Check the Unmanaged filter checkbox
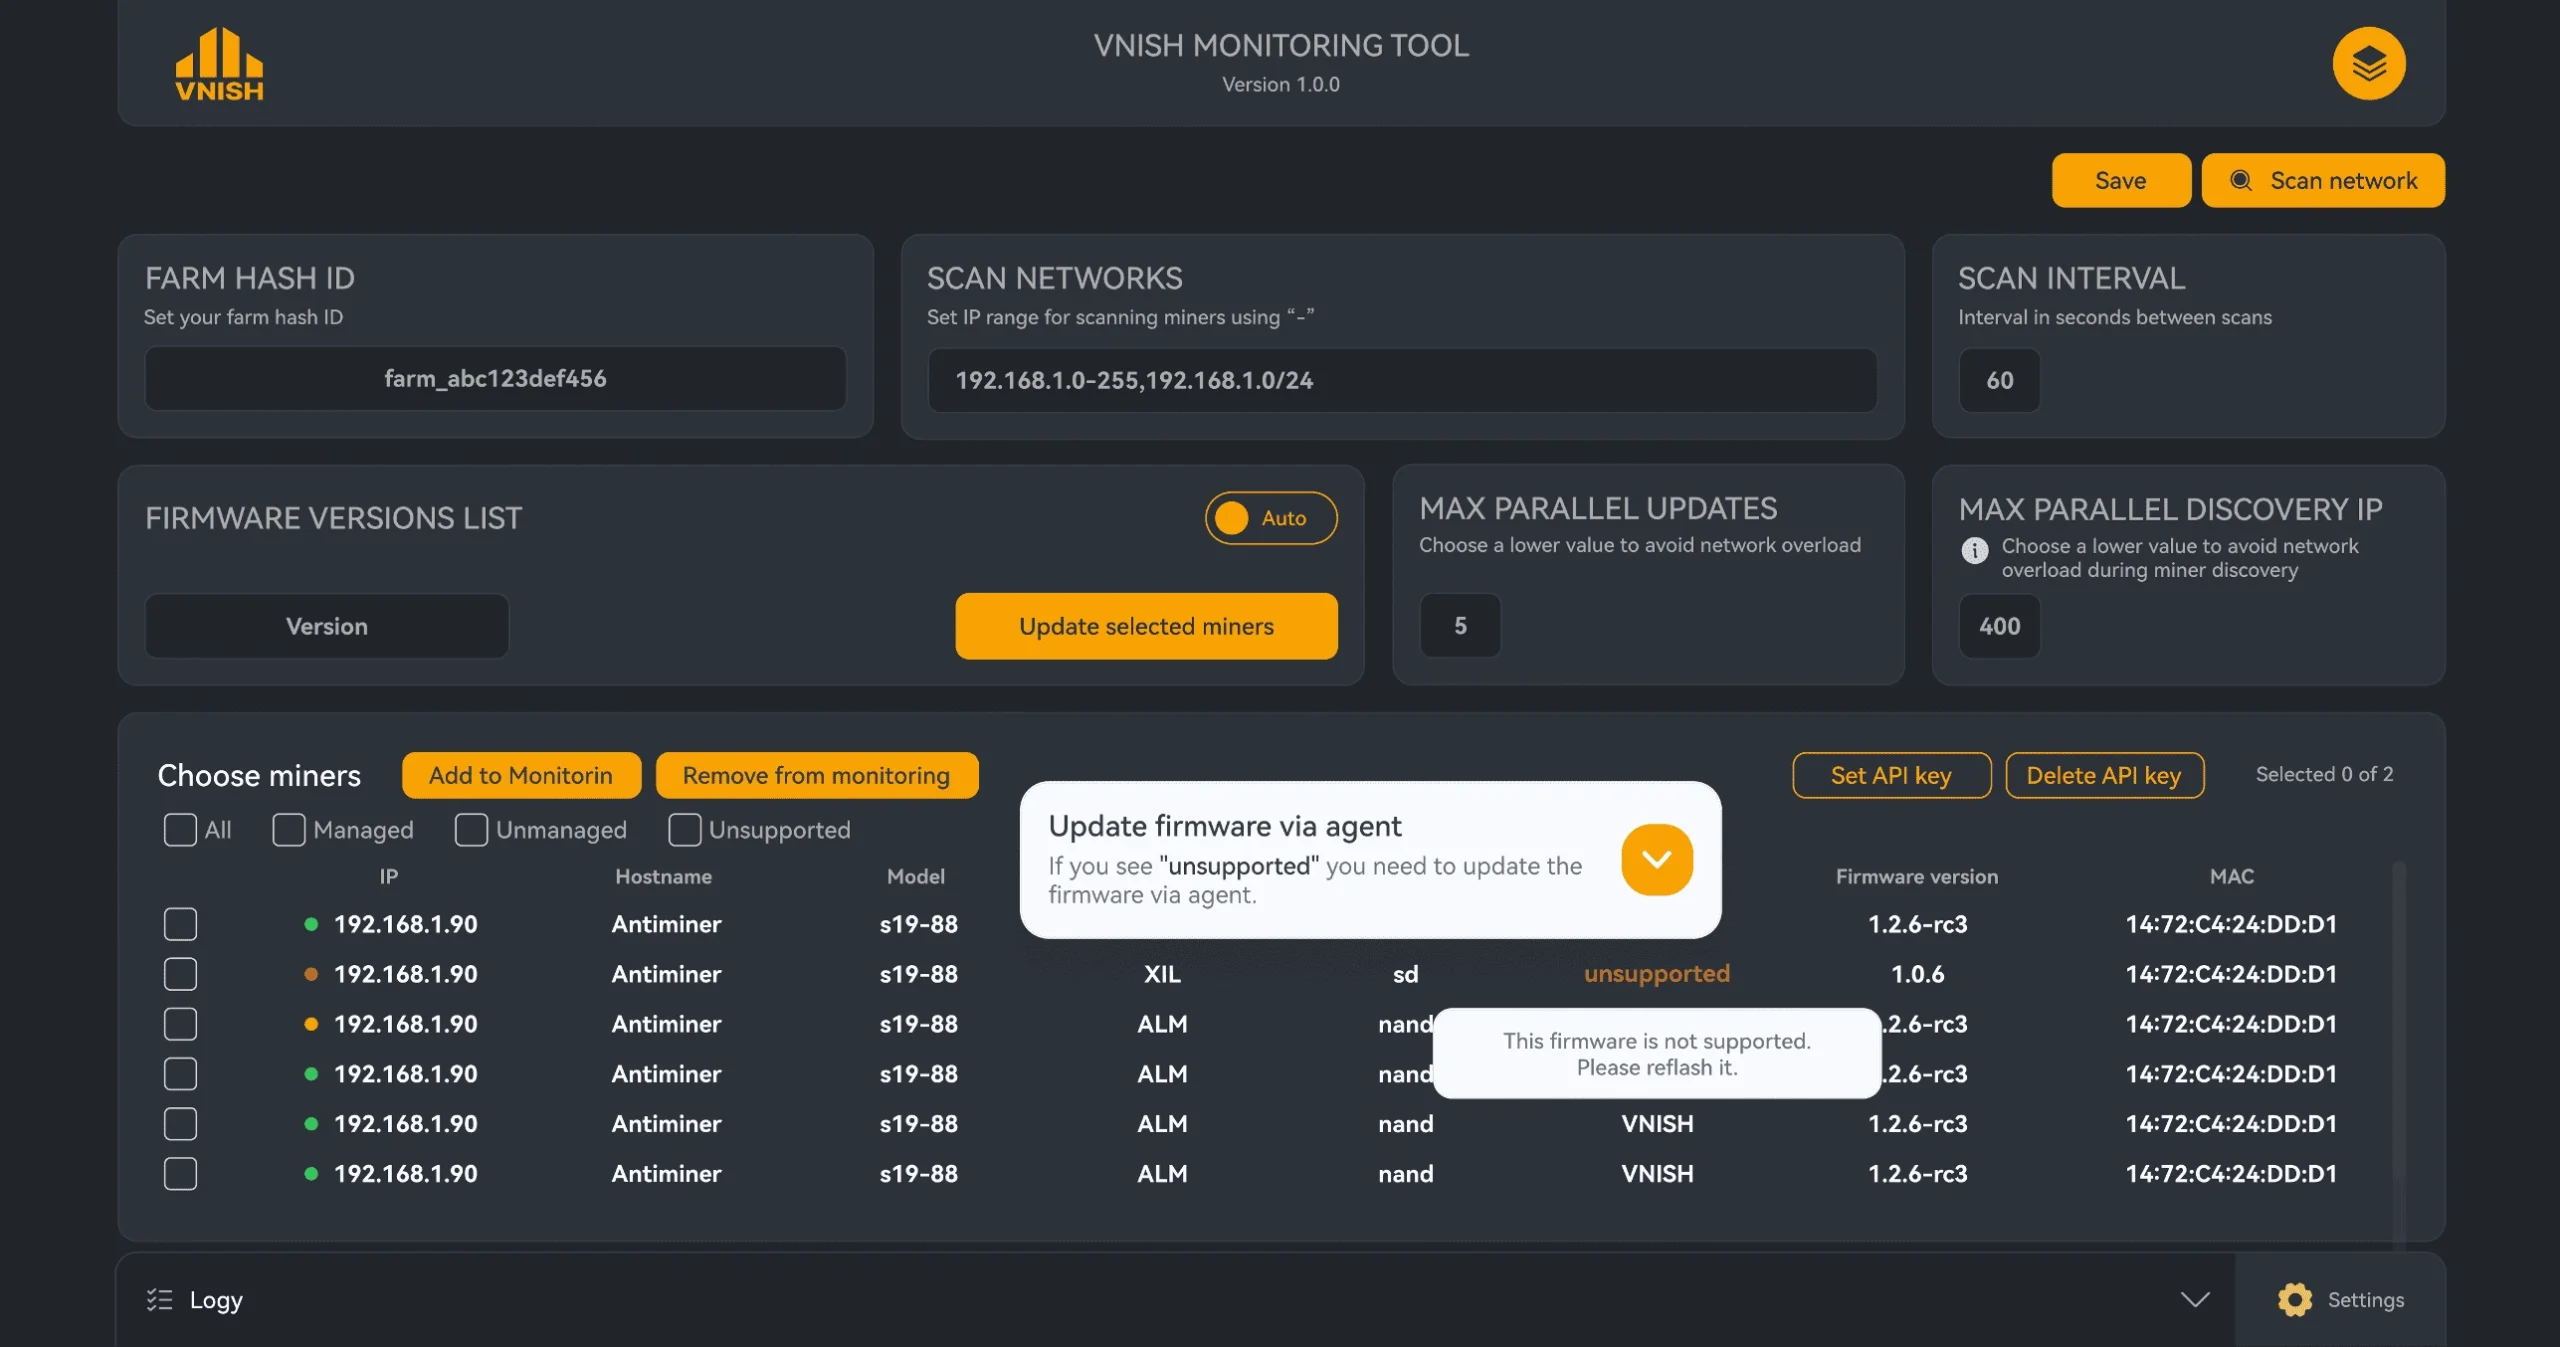Viewport: 2560px width, 1347px height. [x=471, y=830]
